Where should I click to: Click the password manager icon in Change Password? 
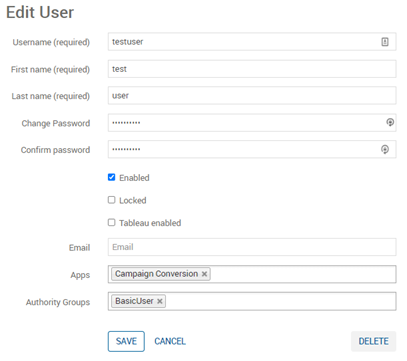390,122
